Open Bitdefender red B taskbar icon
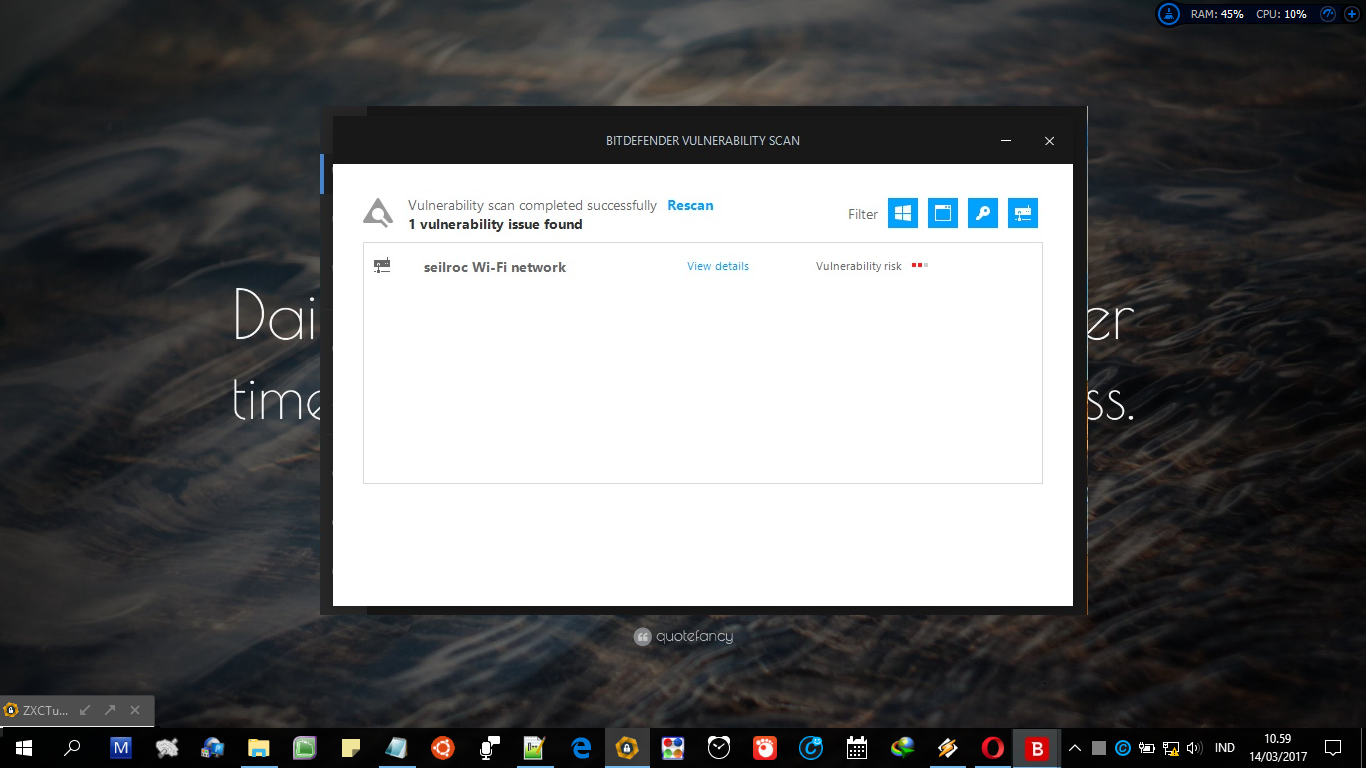The image size is (1366, 768). 1038,747
